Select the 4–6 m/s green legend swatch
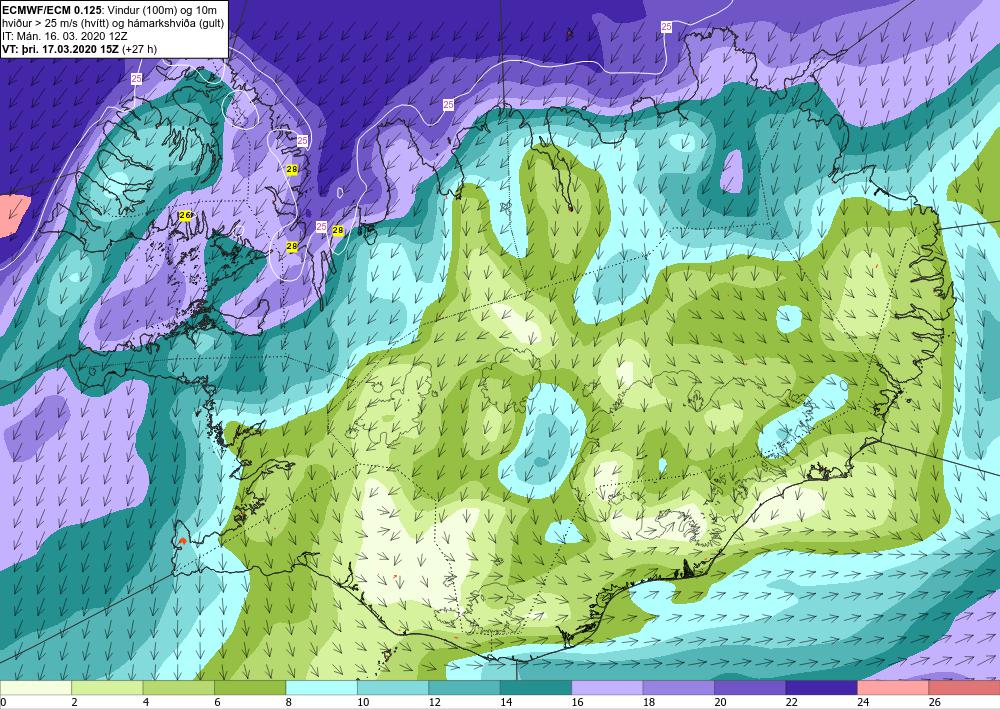 pyautogui.click(x=179, y=687)
